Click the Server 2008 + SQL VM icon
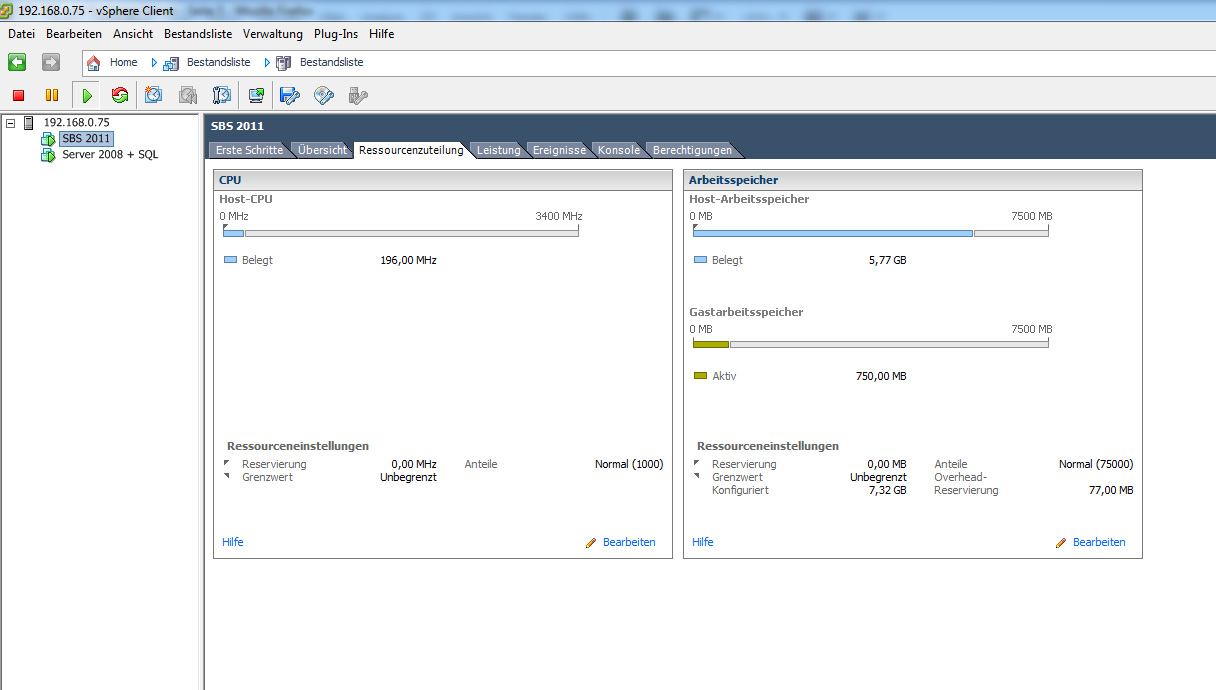Screen dimensions: 1216x690 click(x=48, y=155)
